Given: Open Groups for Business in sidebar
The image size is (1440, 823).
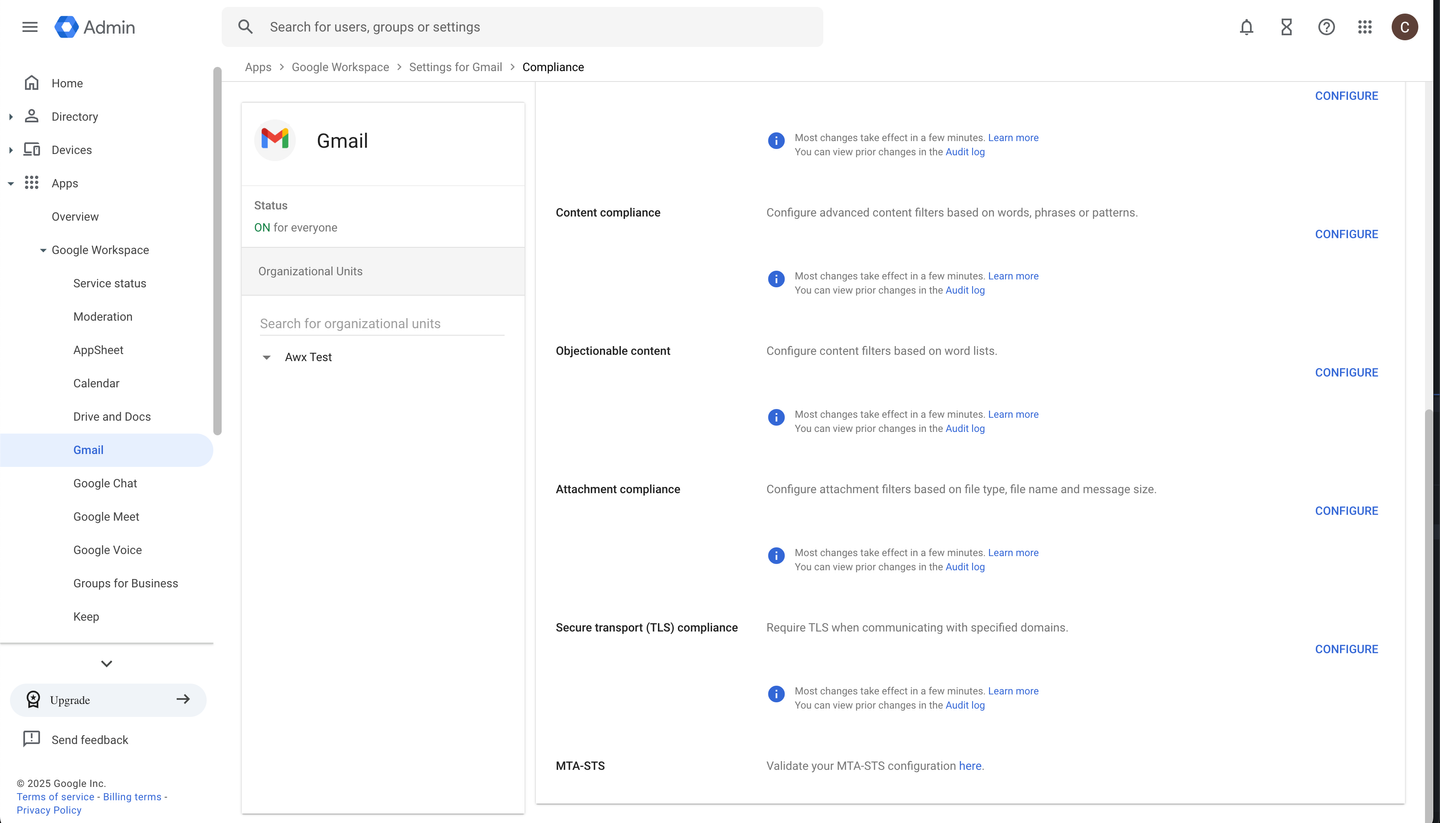Looking at the screenshot, I should [x=125, y=583].
